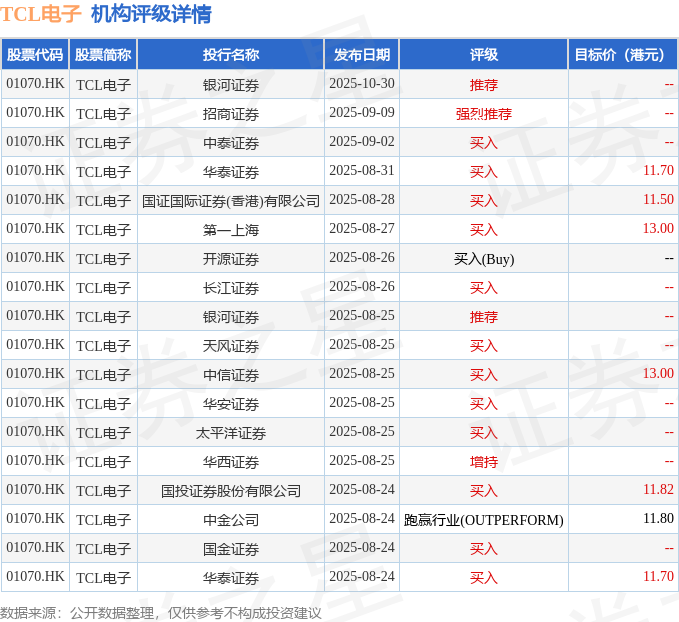Click the 长江证券 cell
The width and height of the screenshot is (679, 622).
pos(231,288)
